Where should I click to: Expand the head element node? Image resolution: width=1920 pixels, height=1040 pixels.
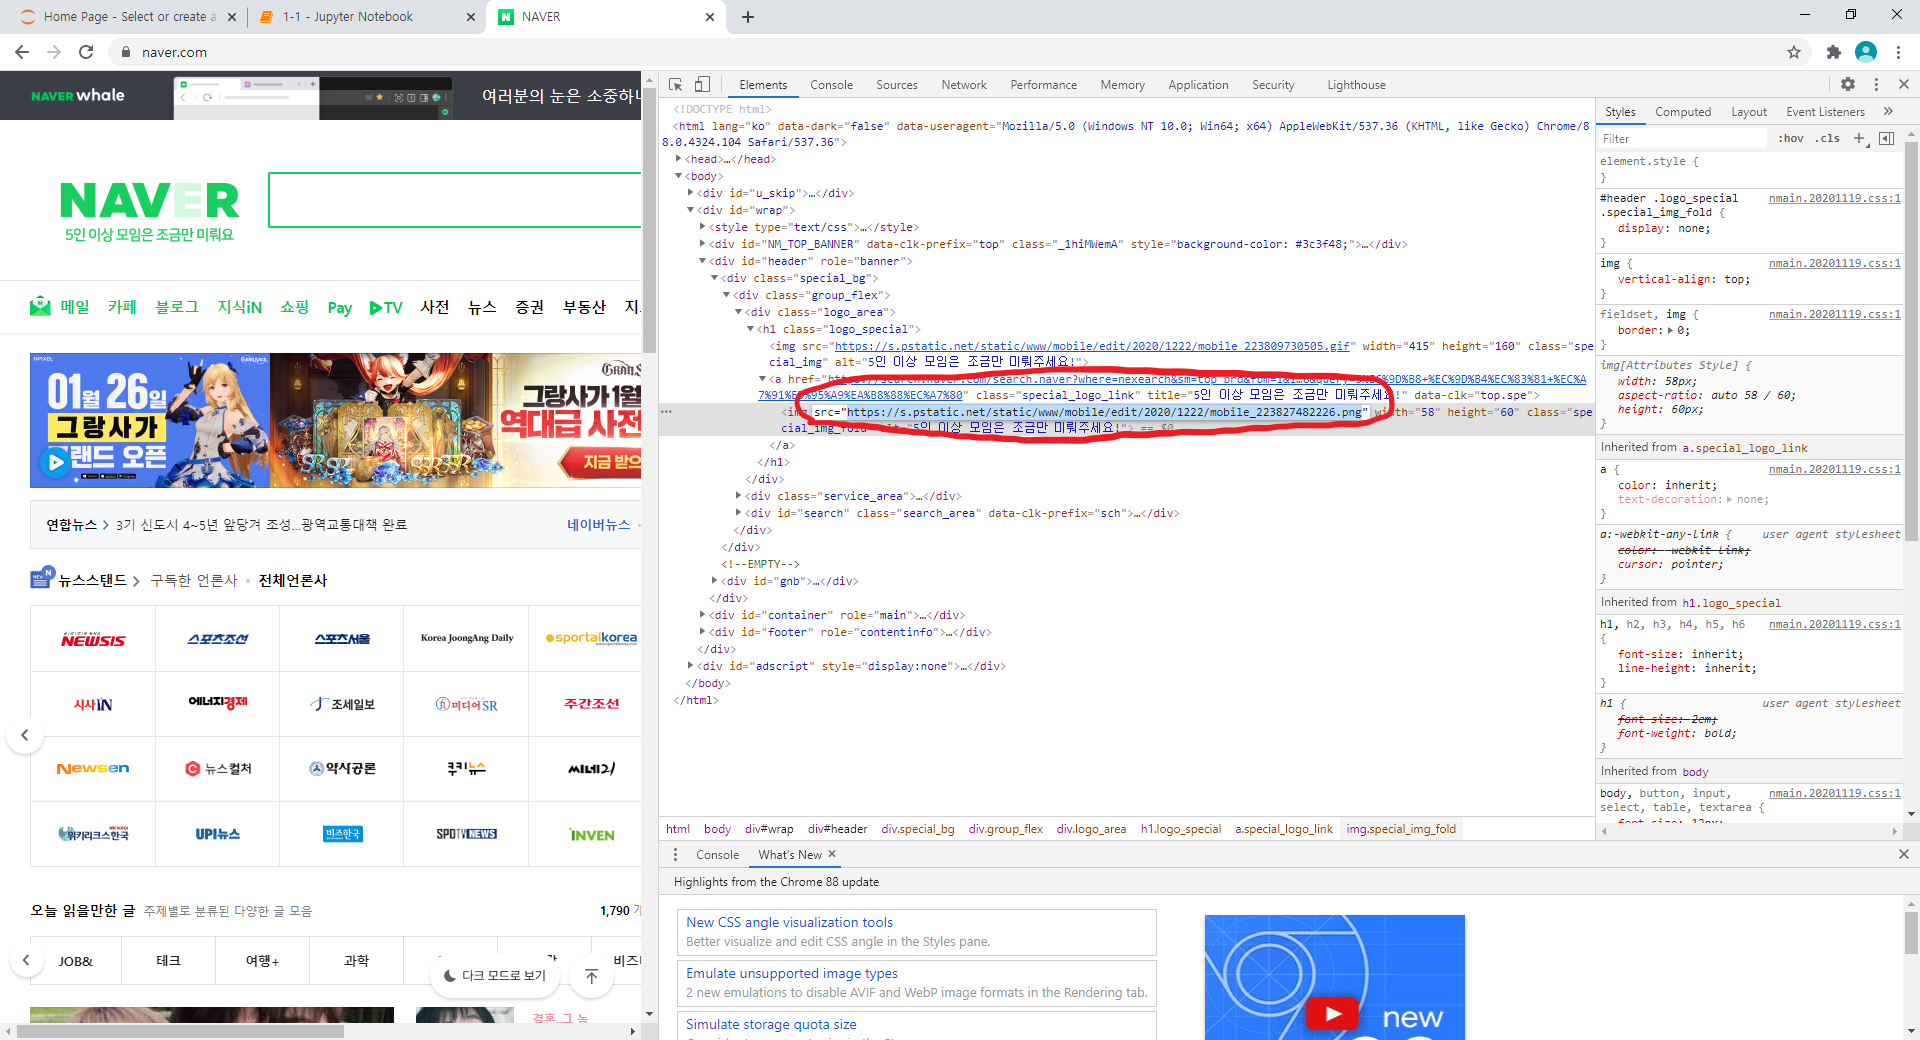pos(679,159)
